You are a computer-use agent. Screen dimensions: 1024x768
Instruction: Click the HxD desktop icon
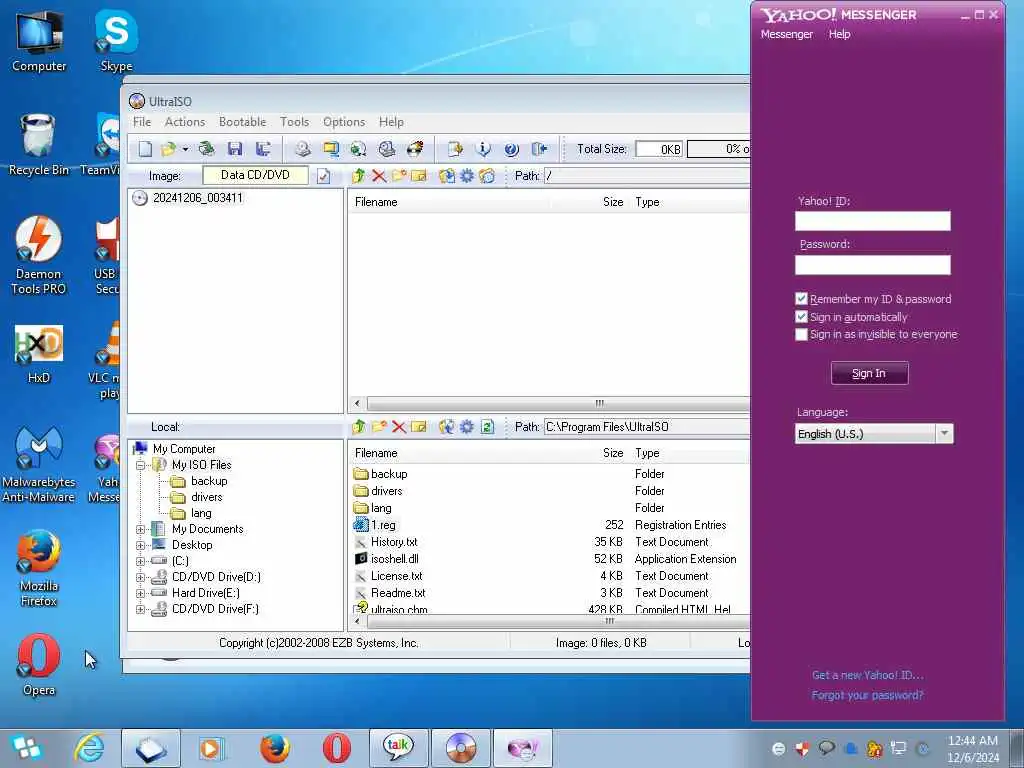(39, 353)
